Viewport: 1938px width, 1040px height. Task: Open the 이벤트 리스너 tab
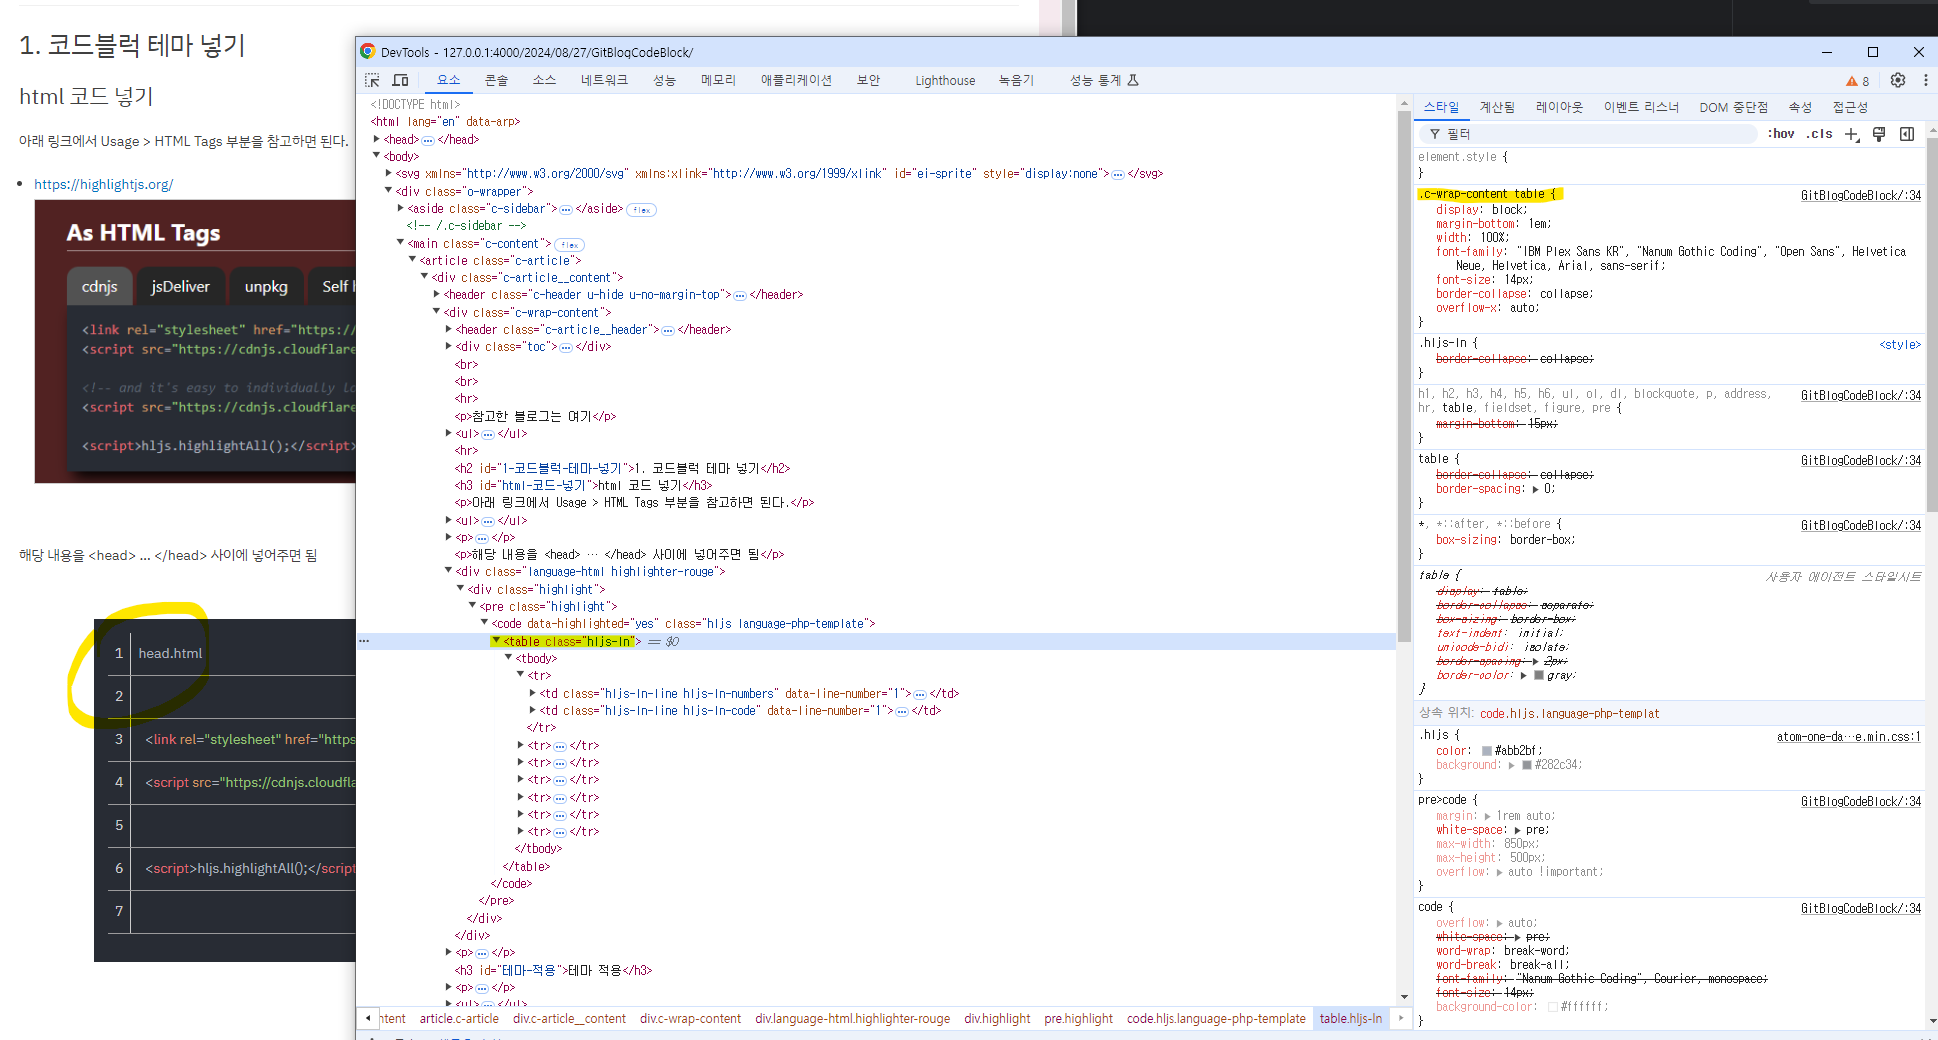coord(1641,107)
